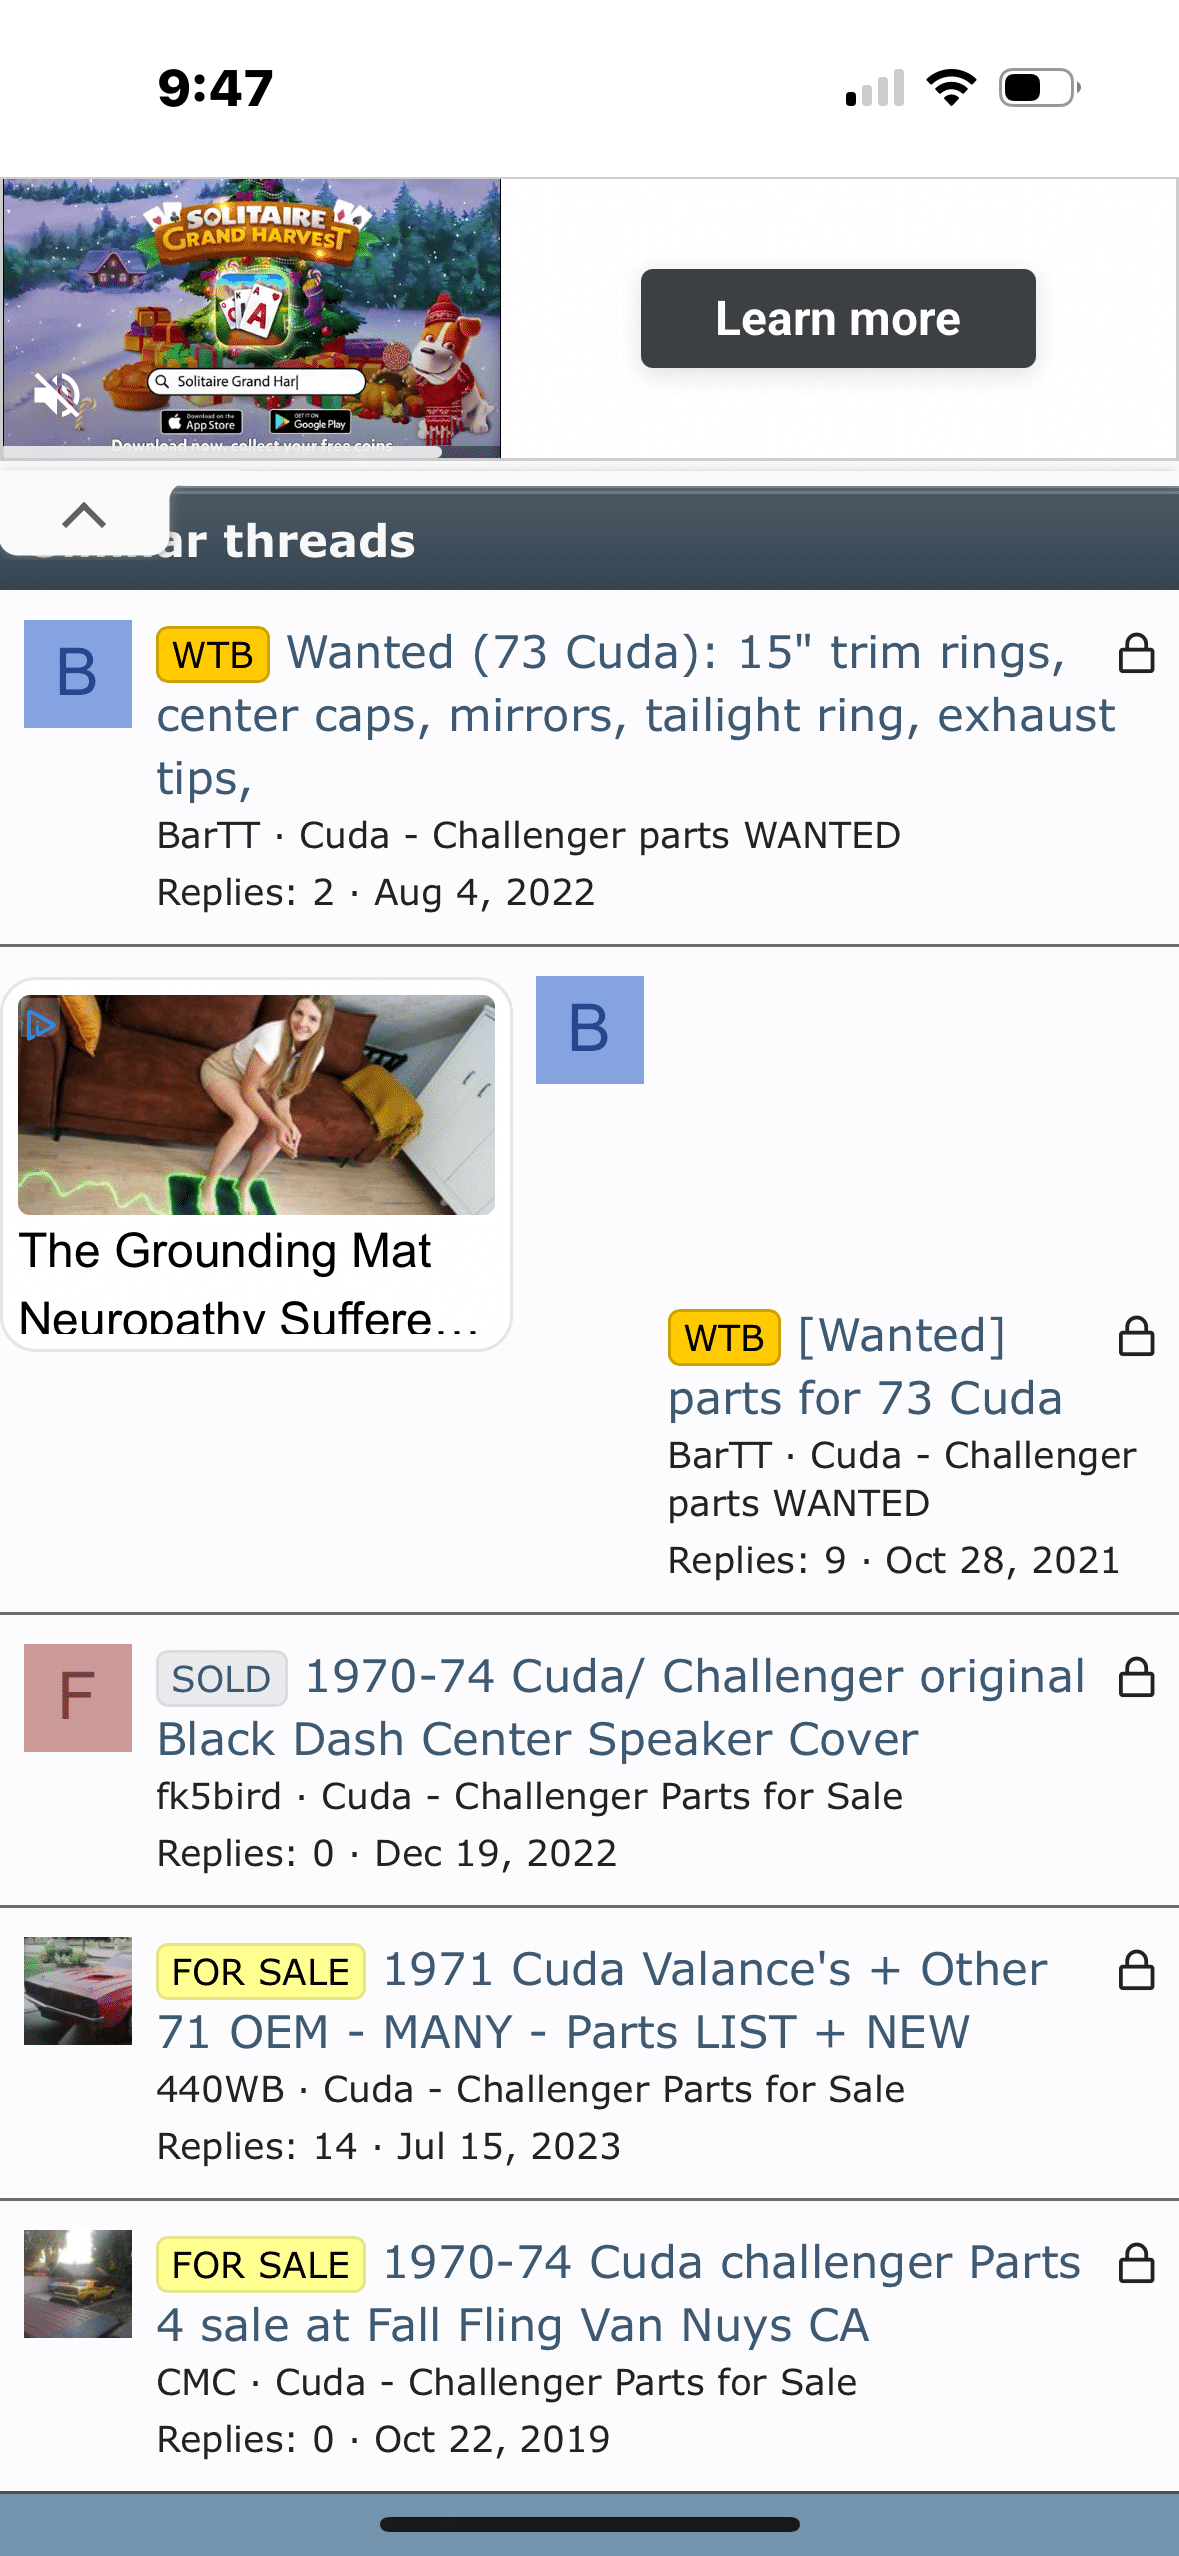Screen dimensions: 1179x2556
Task: Collapse panel with the up chevron
Action: (84, 514)
